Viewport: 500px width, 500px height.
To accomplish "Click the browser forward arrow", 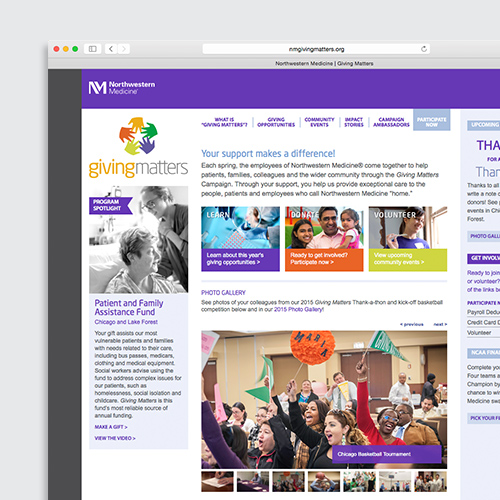I will (x=124, y=49).
